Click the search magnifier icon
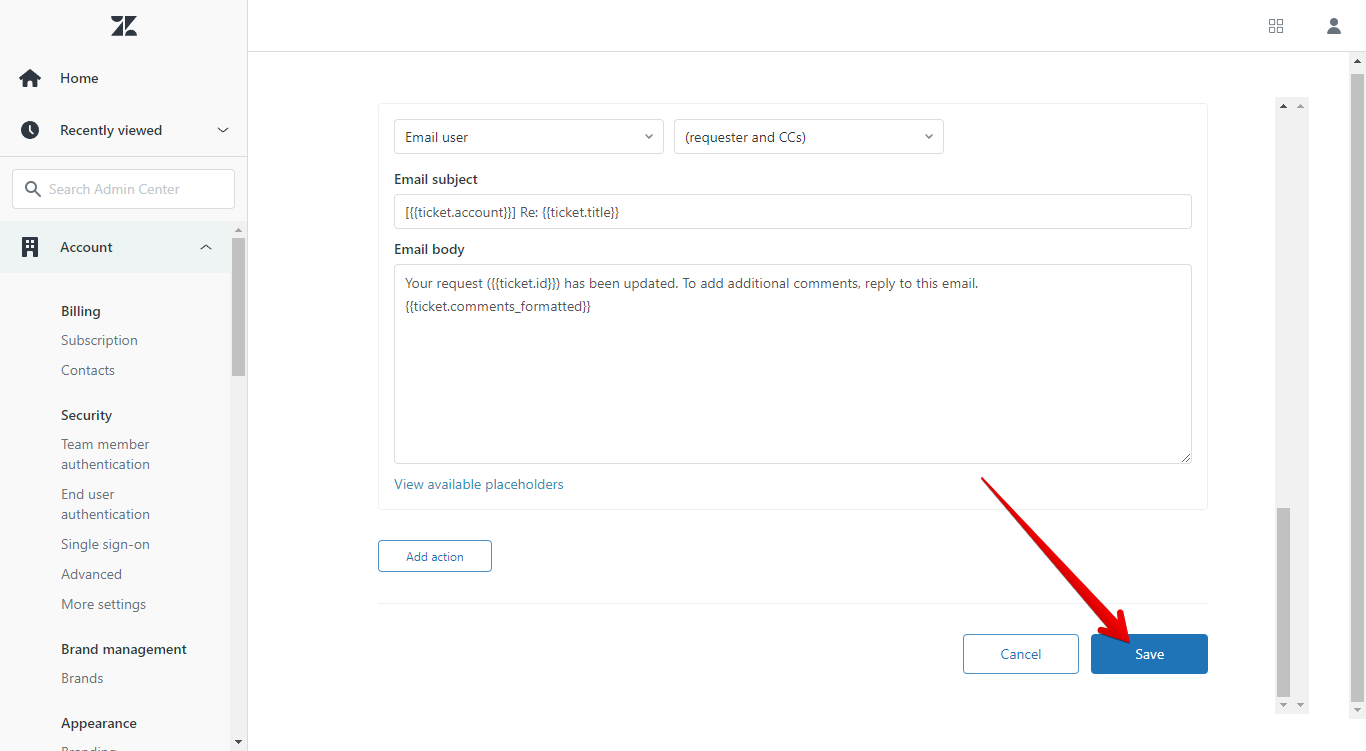 click(33, 189)
